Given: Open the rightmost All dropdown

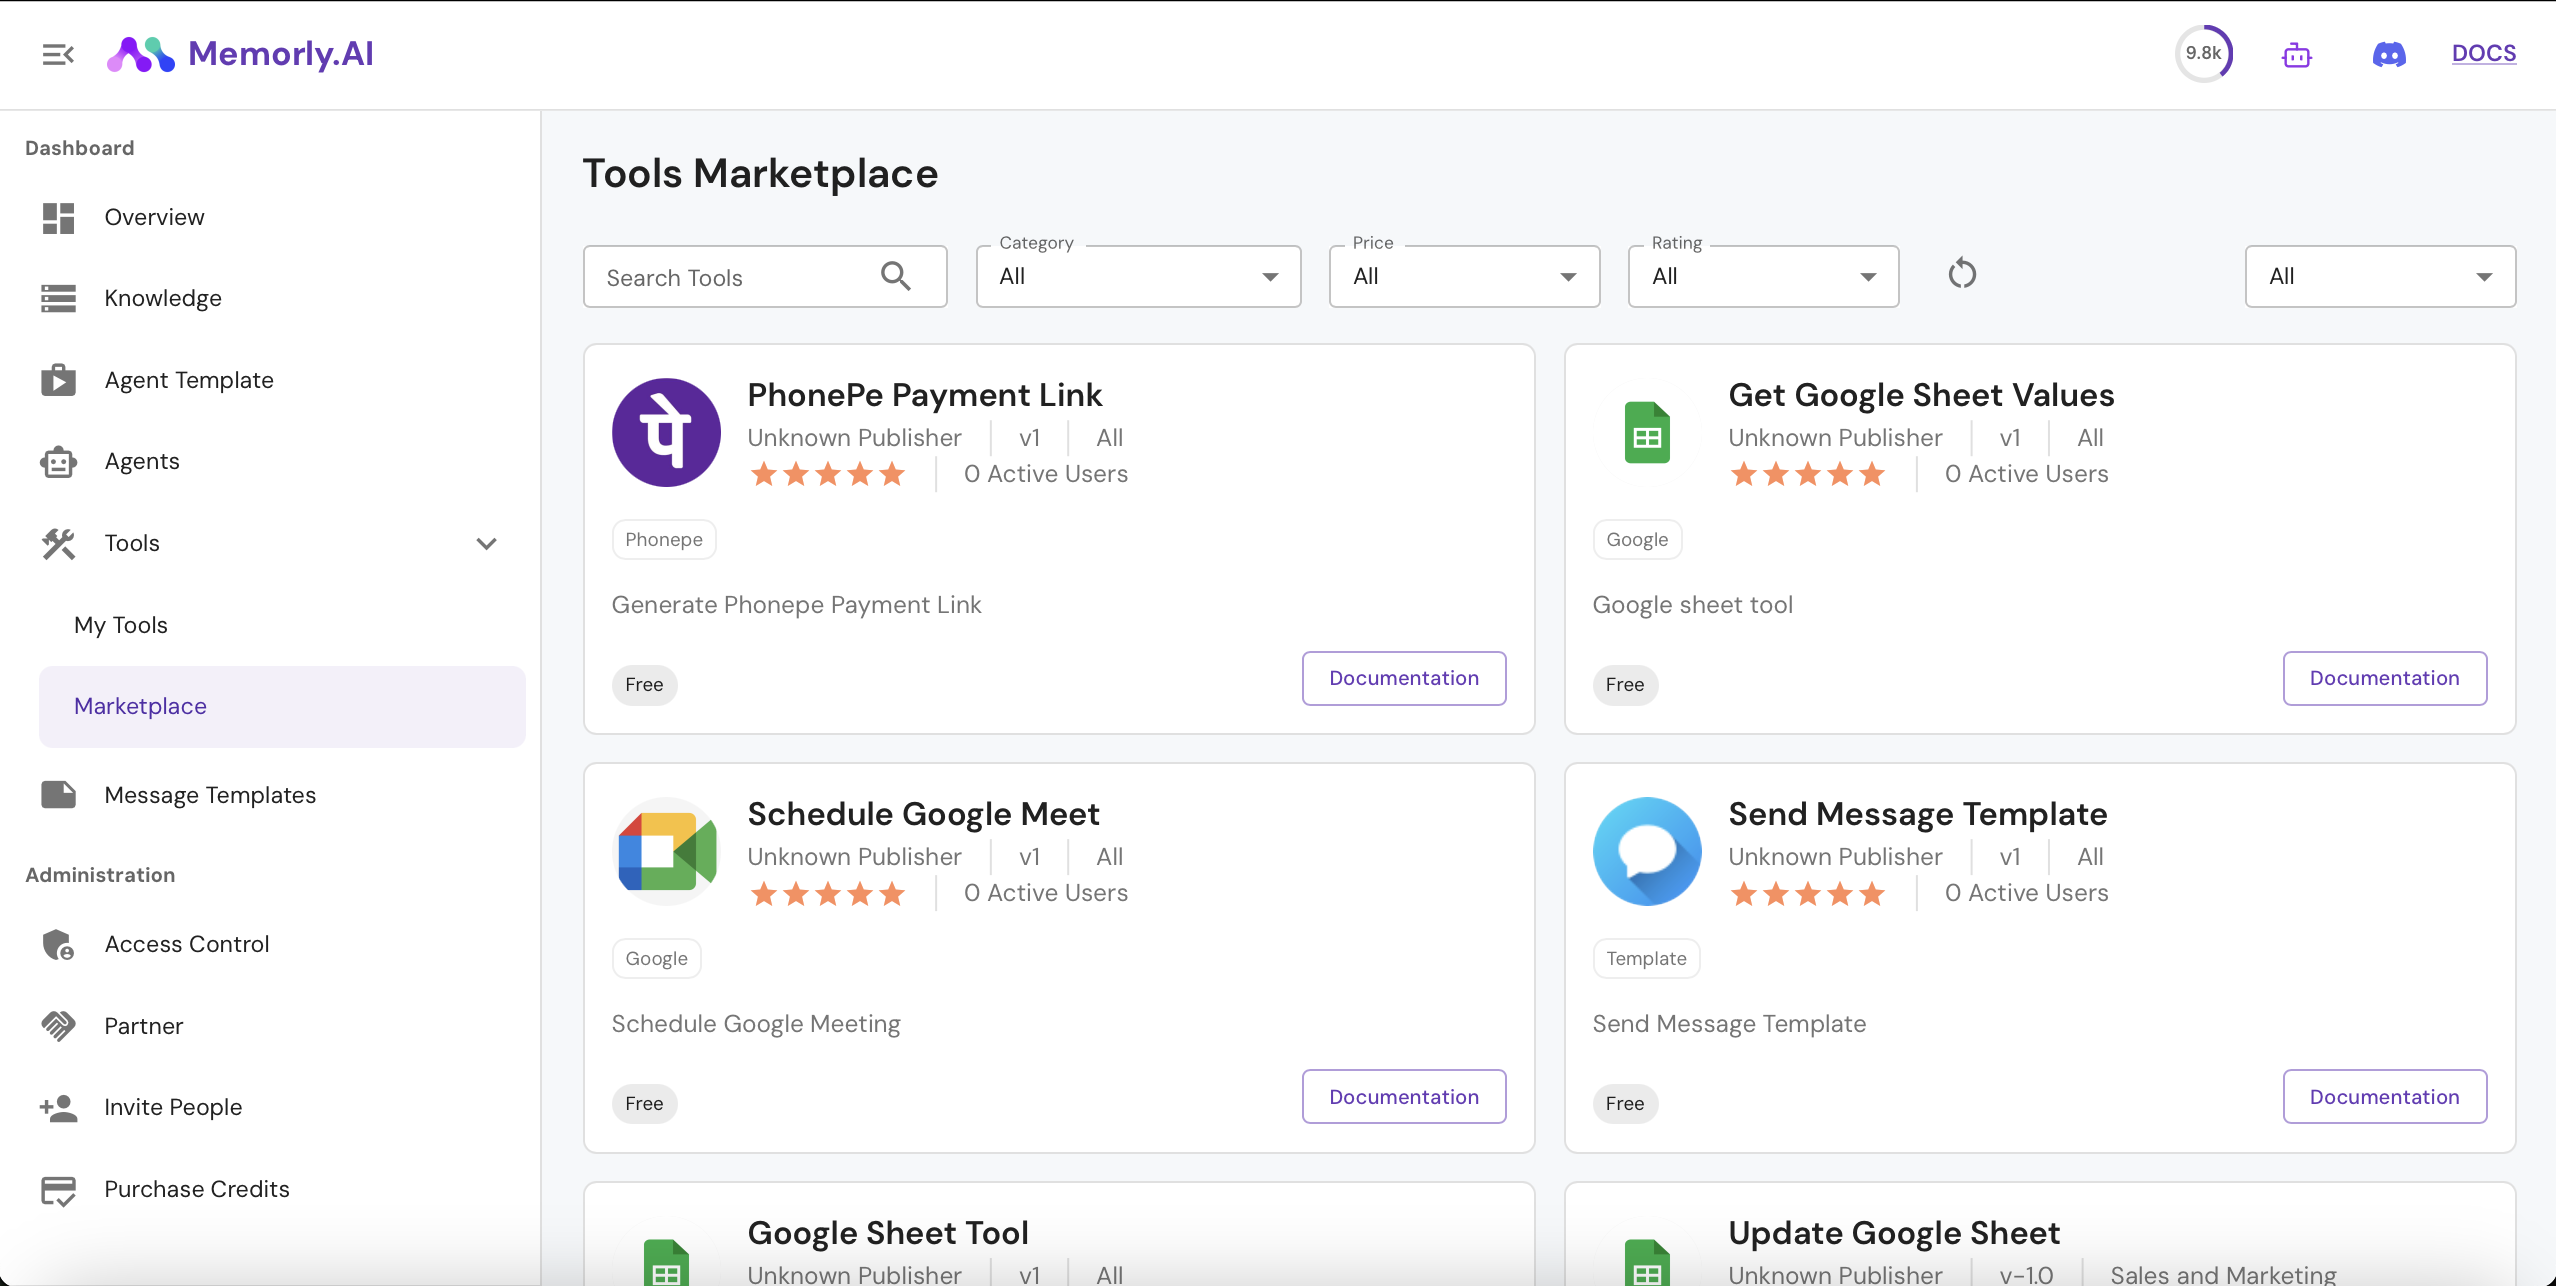Looking at the screenshot, I should click(x=2380, y=276).
